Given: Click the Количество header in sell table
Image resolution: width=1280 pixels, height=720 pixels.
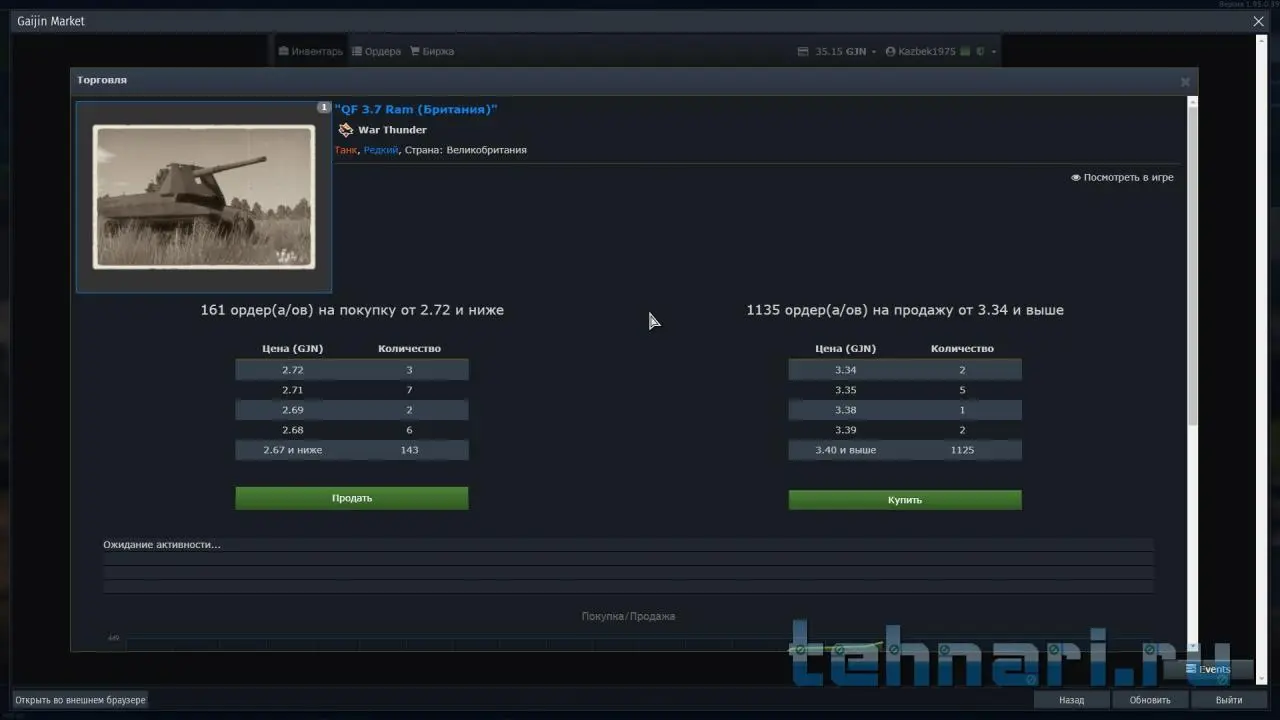Looking at the screenshot, I should point(962,349).
